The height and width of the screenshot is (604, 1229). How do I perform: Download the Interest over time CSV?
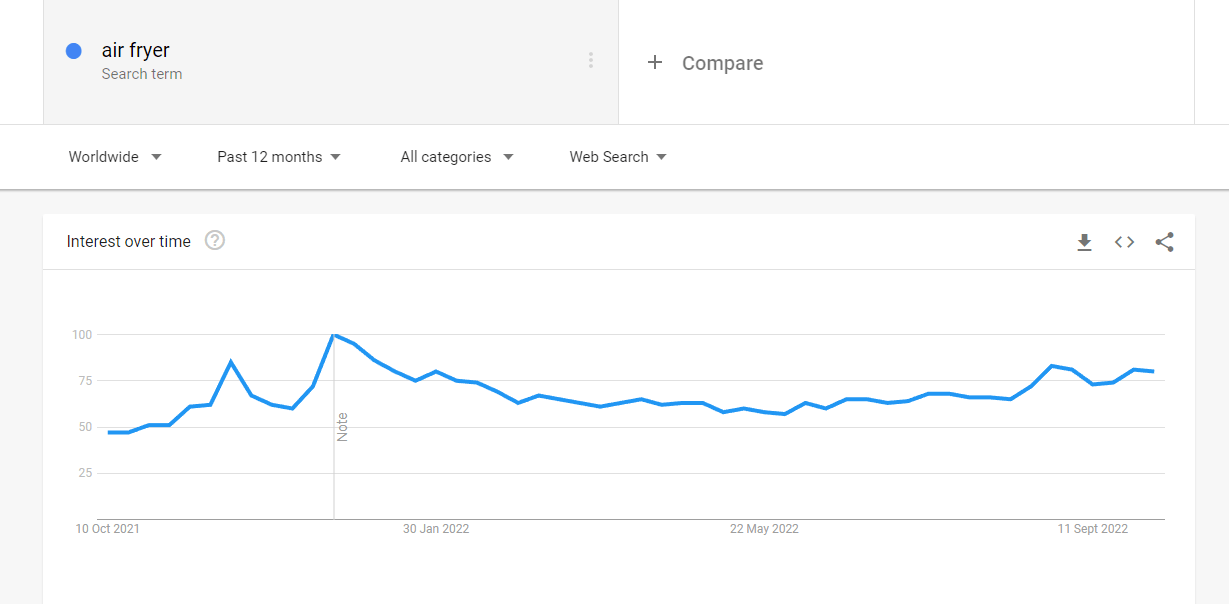click(x=1084, y=242)
